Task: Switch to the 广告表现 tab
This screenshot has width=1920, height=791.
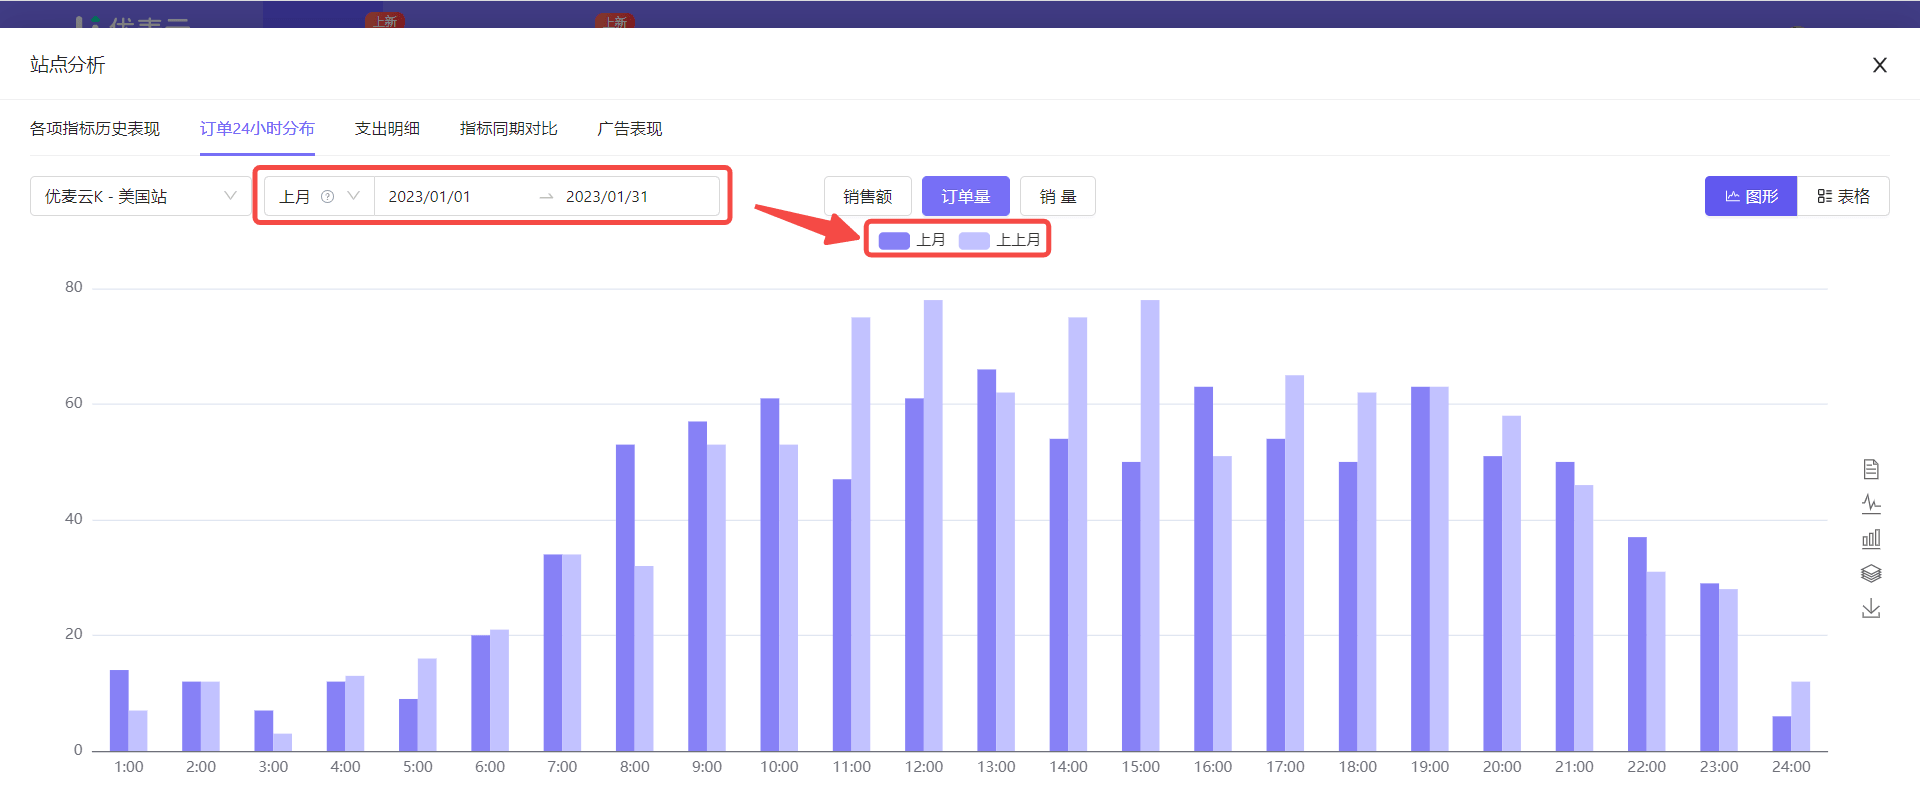Action: (630, 129)
